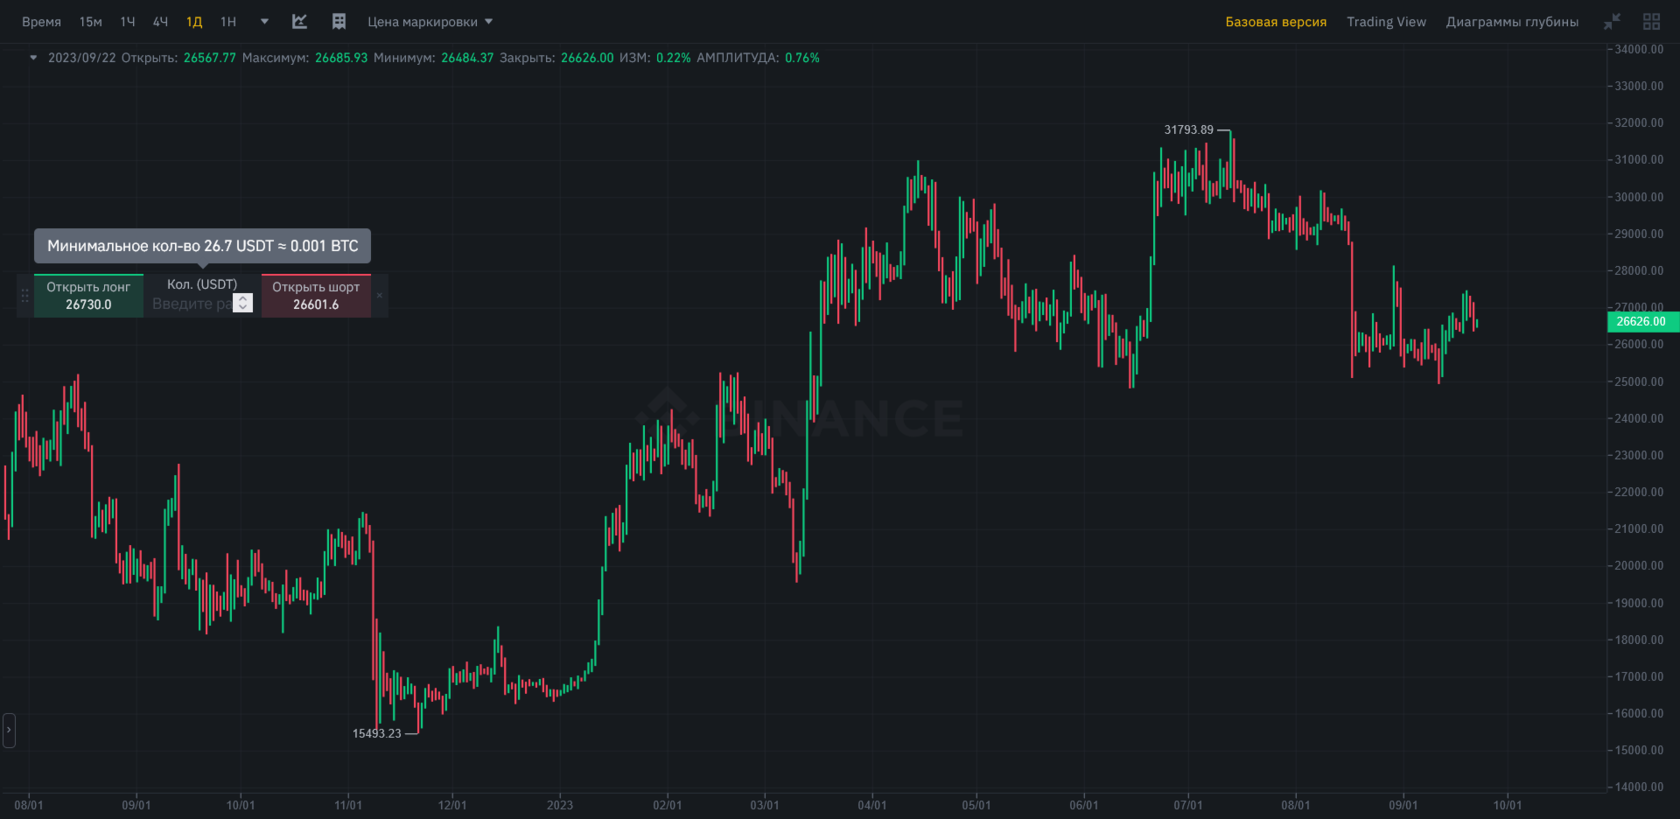Expand the left side panel arrow
1680x819 pixels.
click(x=9, y=730)
